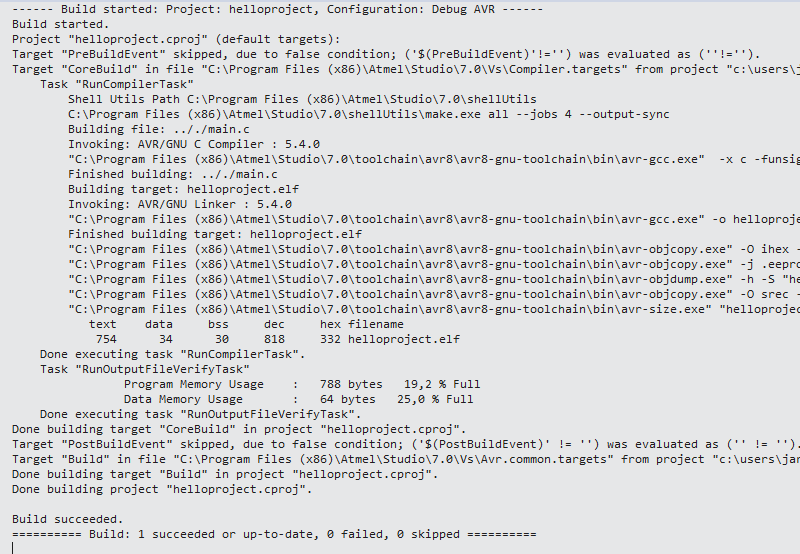Click the final build summary line
This screenshot has height=554, width=800.
coord(274,534)
